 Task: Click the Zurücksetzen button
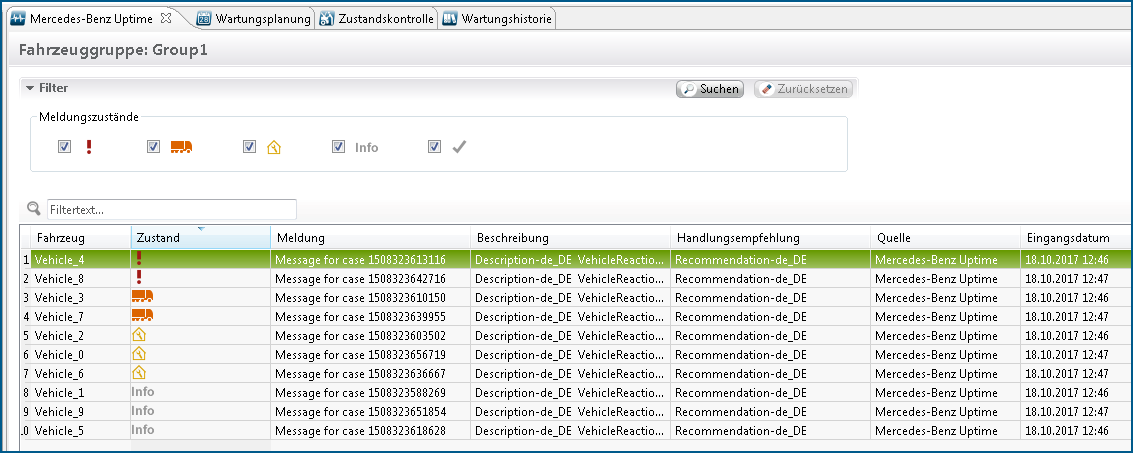(804, 89)
